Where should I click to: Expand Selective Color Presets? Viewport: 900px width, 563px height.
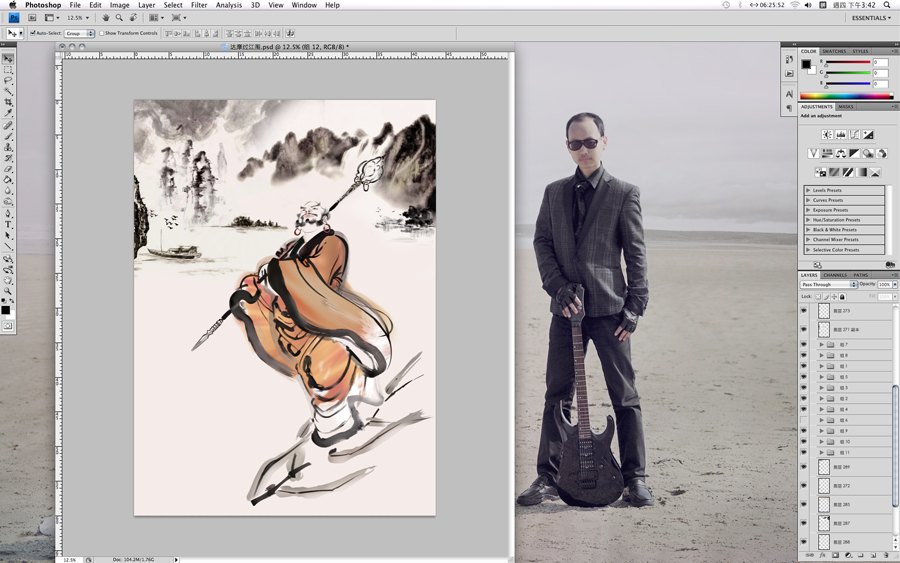coord(808,250)
